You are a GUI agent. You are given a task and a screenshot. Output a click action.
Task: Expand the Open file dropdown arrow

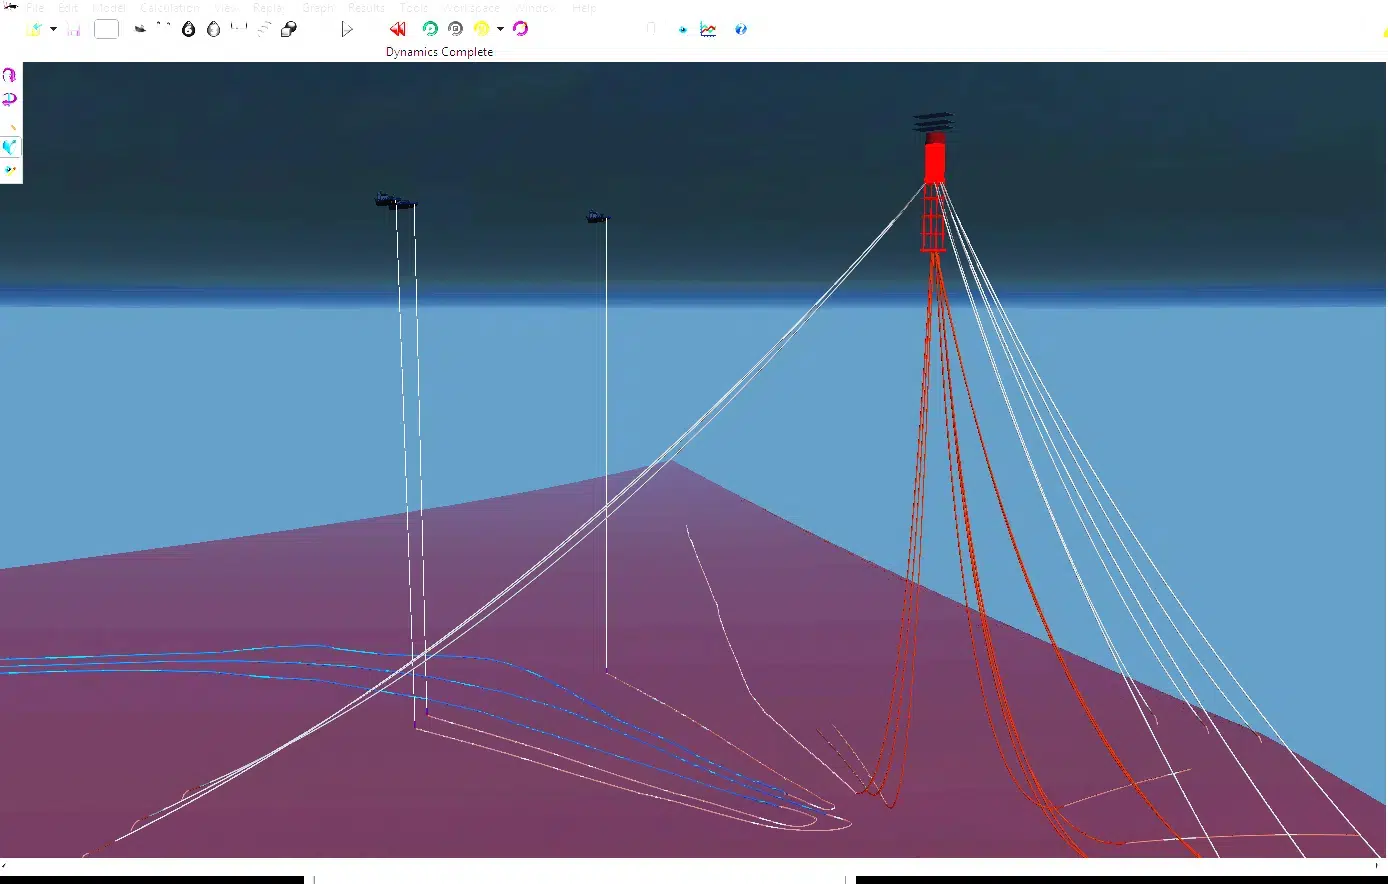click(53, 30)
